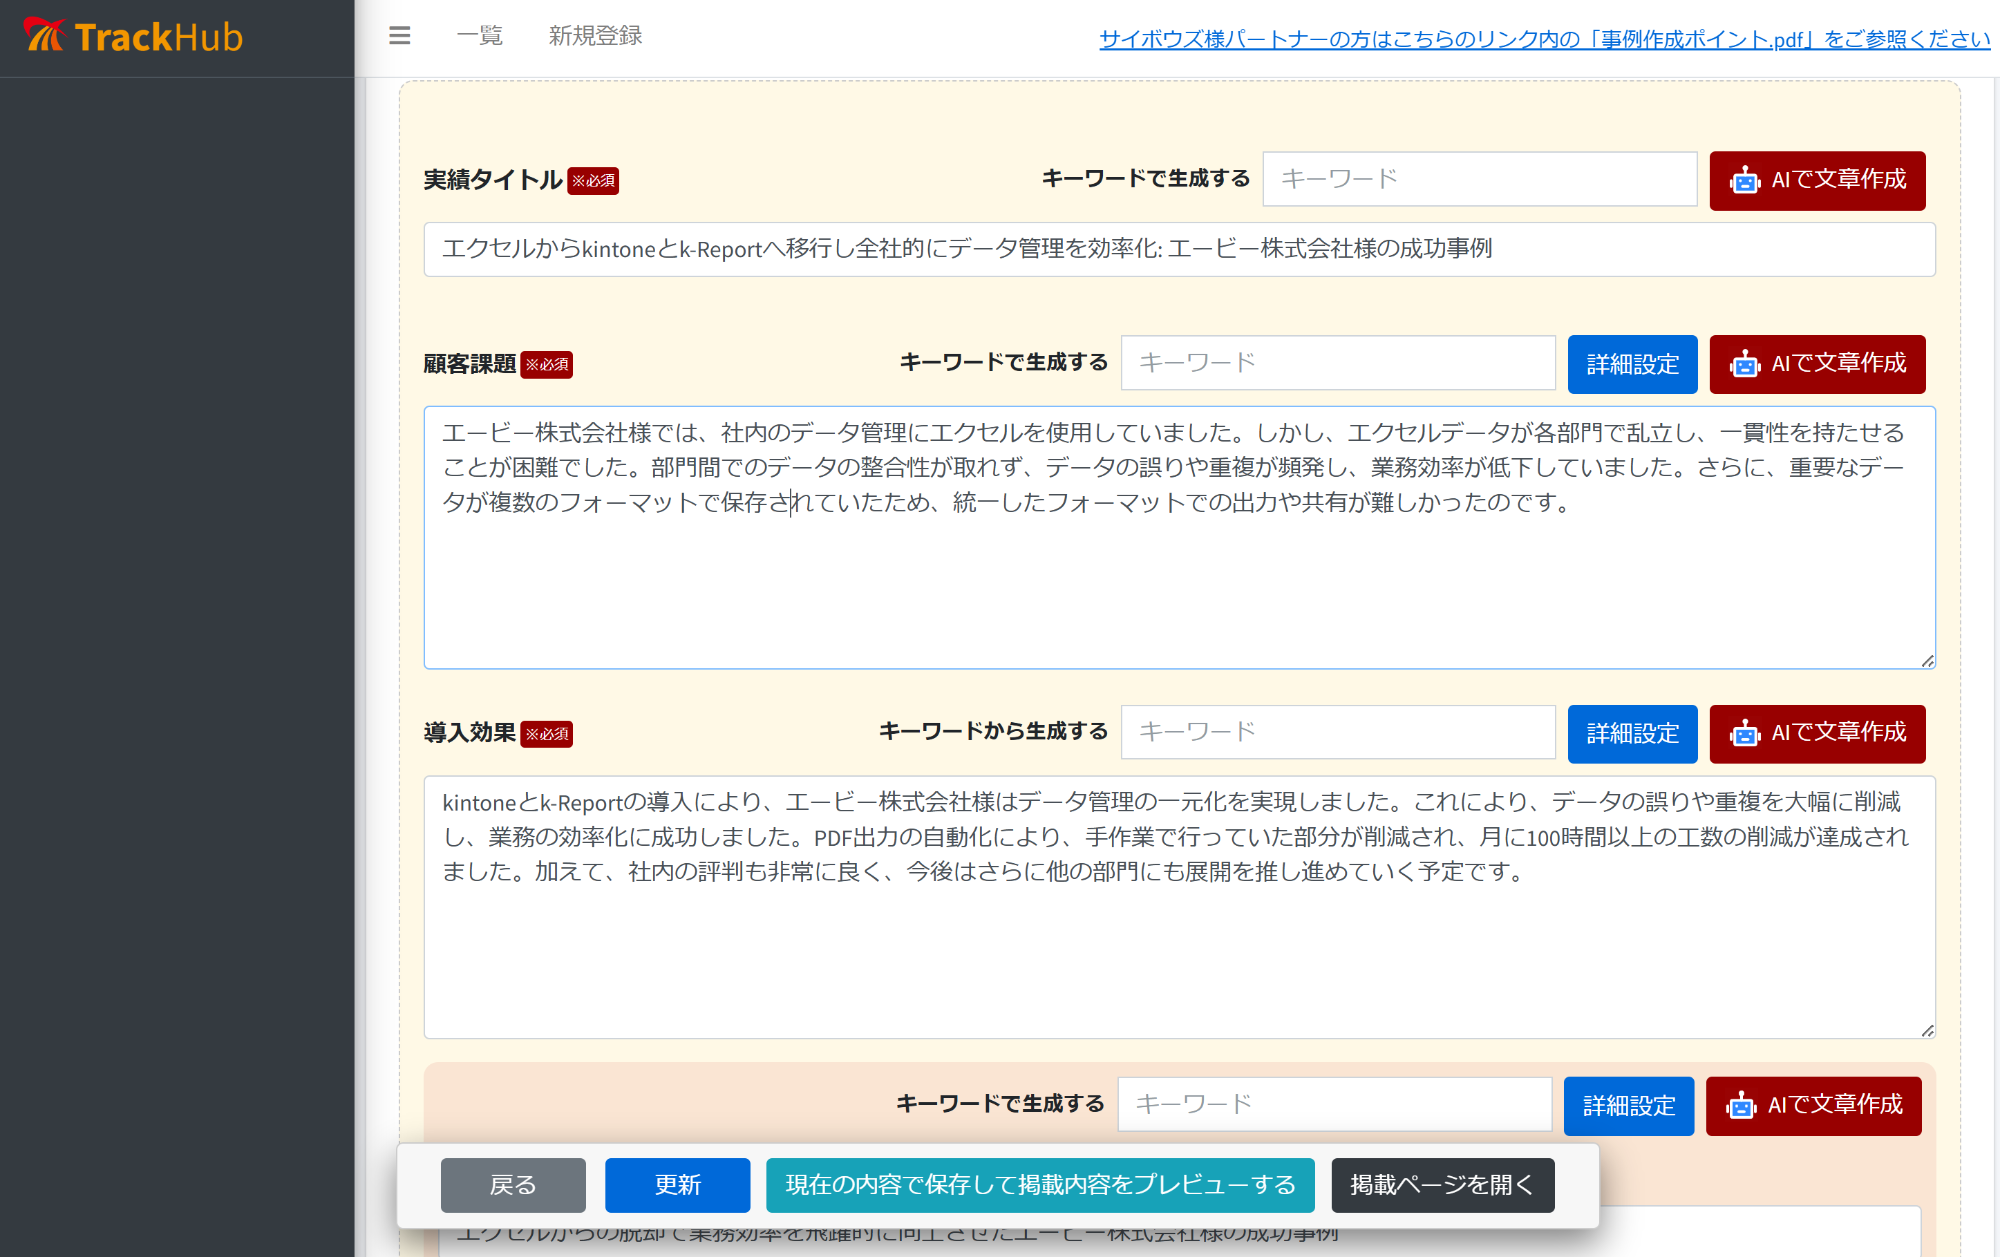Screen dimensions: 2000x1257
Task: Click into the 実績タイトル text field
Action: [x=1179, y=249]
